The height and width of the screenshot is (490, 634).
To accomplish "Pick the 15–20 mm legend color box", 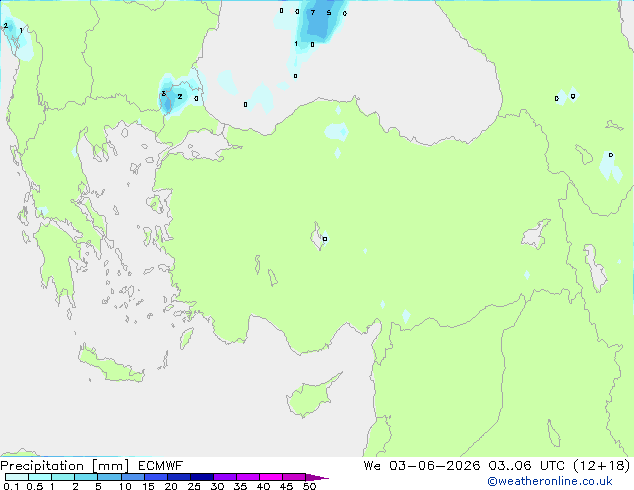I will click(x=155, y=477).
